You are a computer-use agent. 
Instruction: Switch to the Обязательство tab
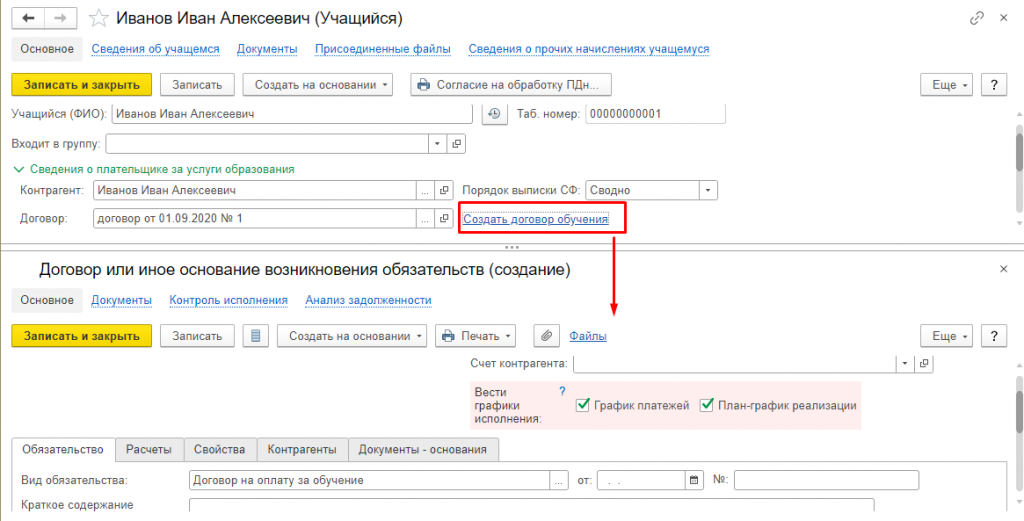pyautogui.click(x=63, y=449)
